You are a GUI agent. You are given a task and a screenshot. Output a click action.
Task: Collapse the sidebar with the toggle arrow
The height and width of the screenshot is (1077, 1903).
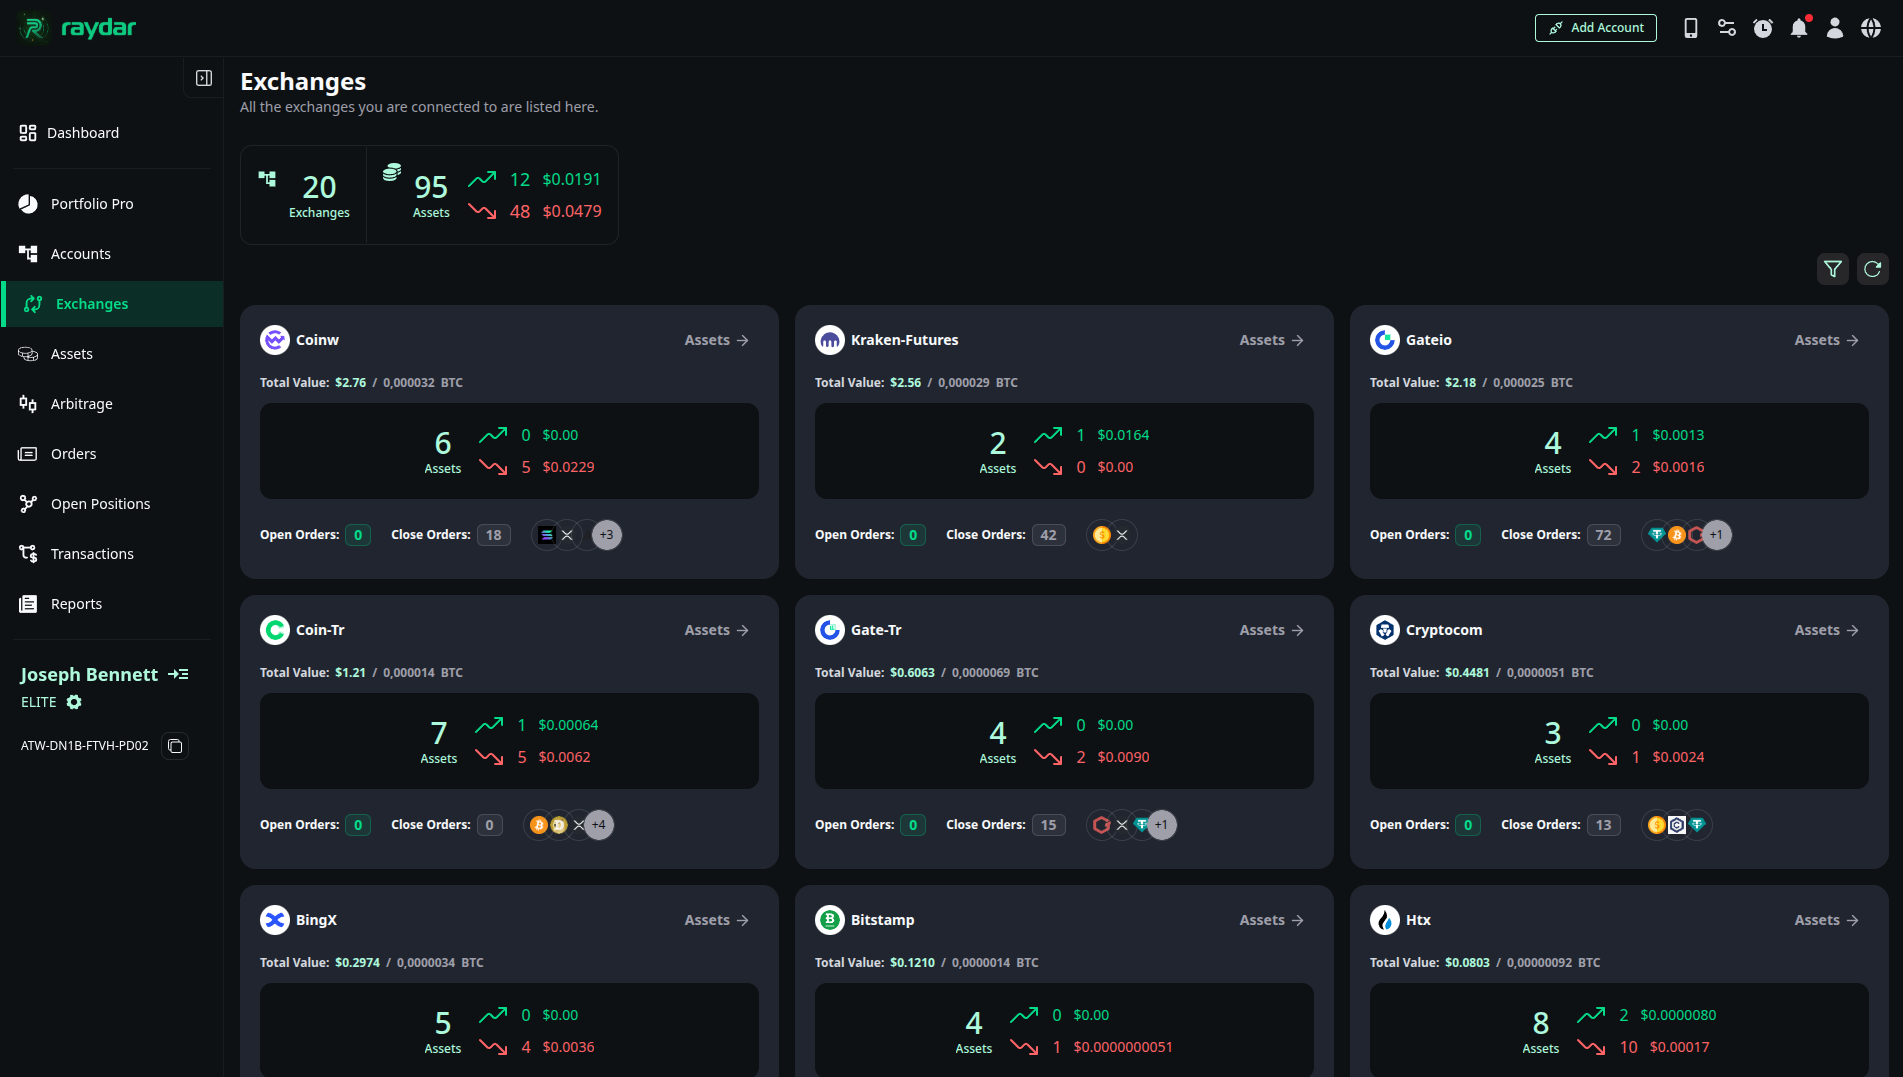[203, 77]
